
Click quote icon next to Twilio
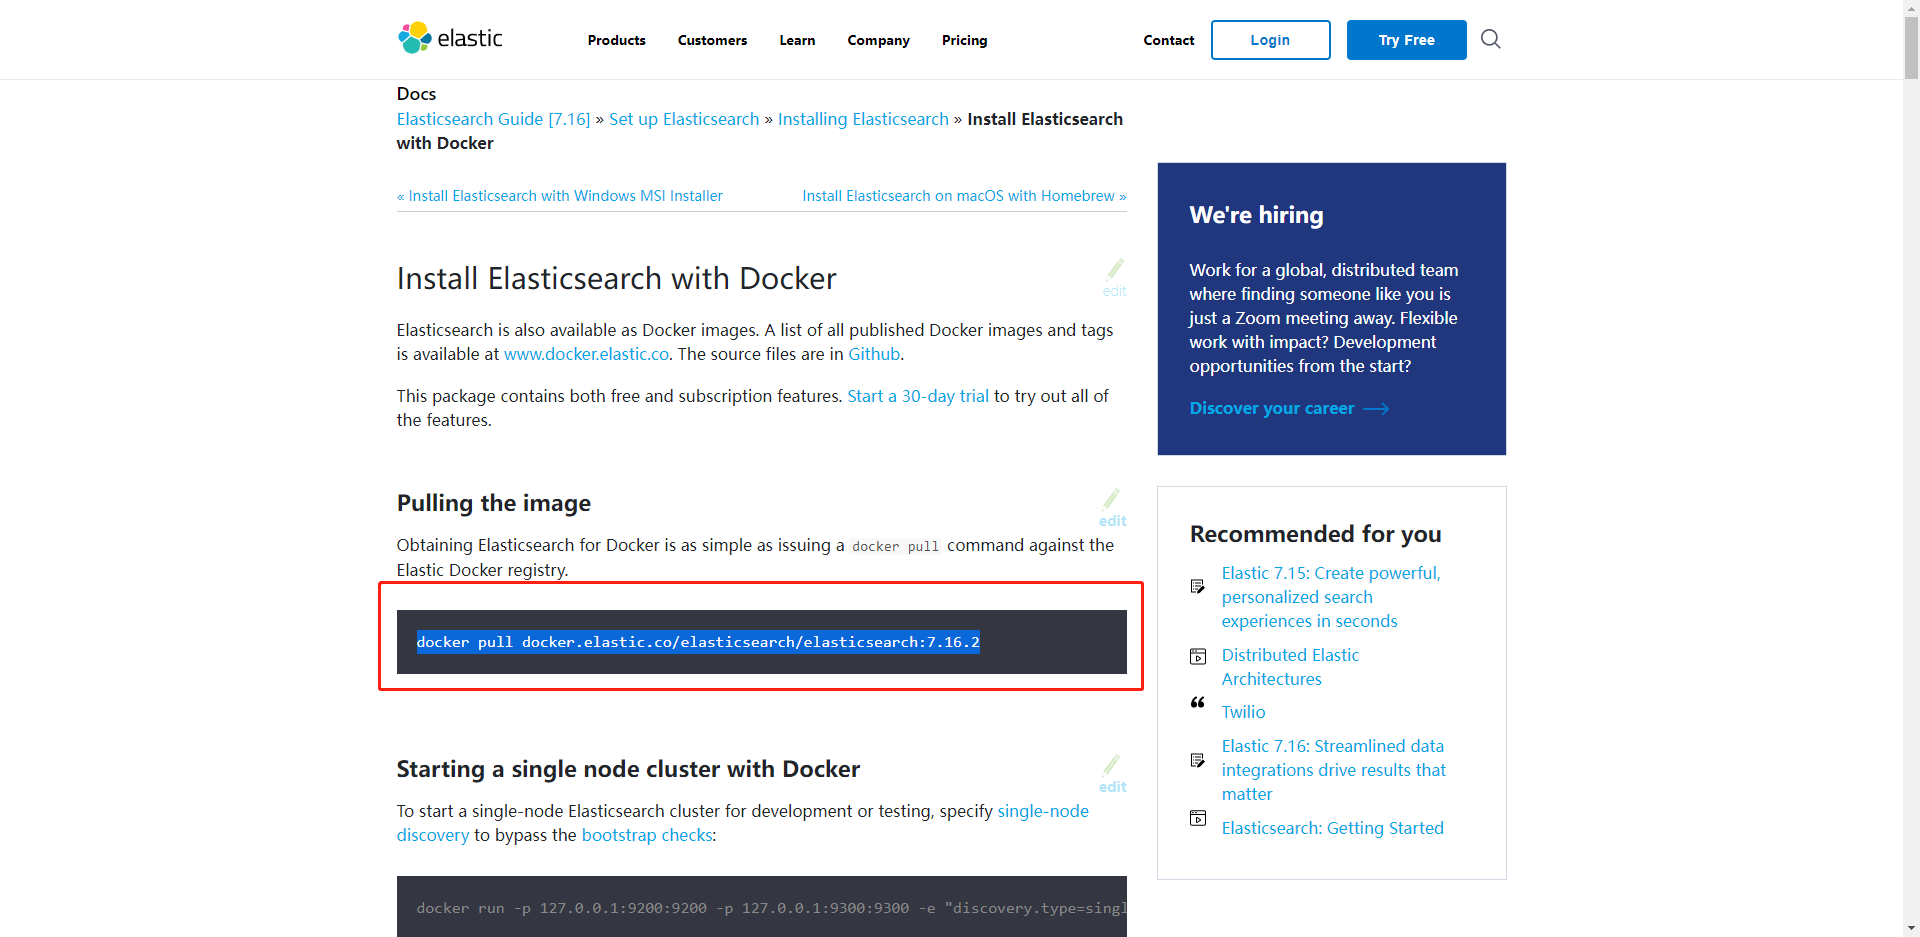coord(1197,703)
